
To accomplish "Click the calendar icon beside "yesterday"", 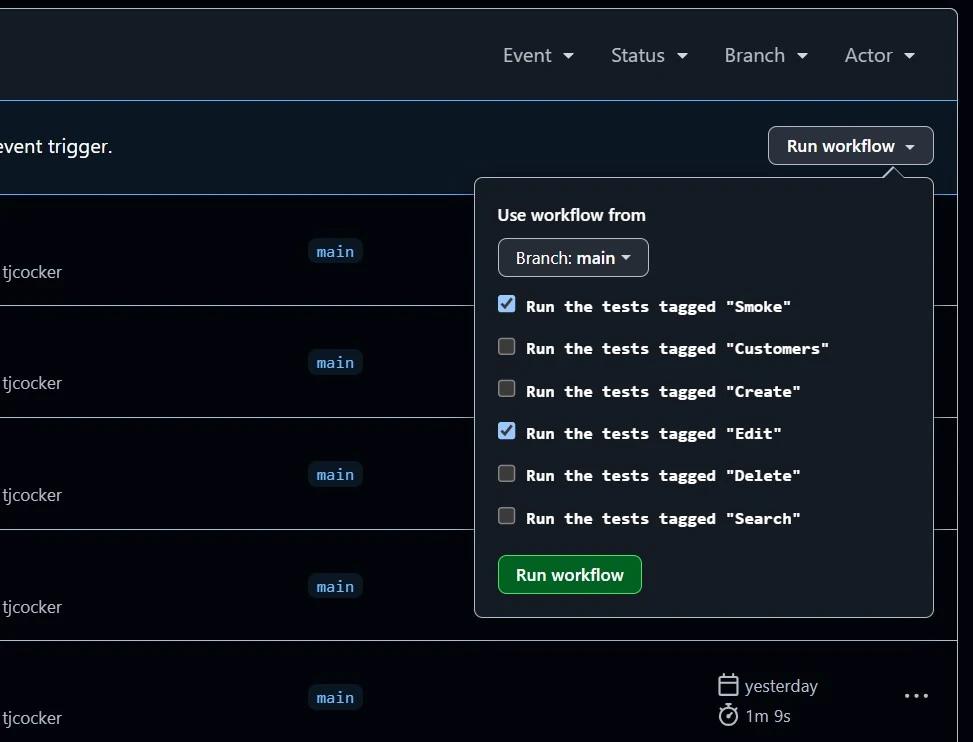I will tap(728, 686).
